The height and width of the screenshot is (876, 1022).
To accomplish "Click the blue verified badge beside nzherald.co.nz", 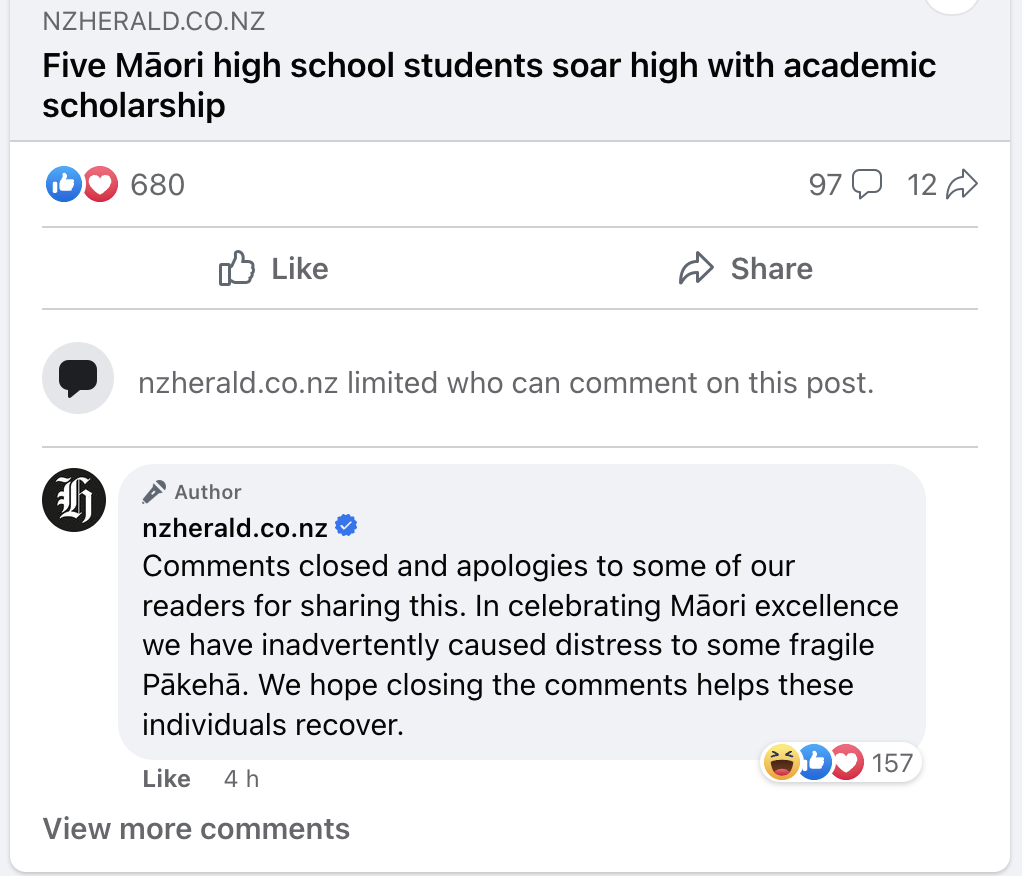I will (347, 525).
